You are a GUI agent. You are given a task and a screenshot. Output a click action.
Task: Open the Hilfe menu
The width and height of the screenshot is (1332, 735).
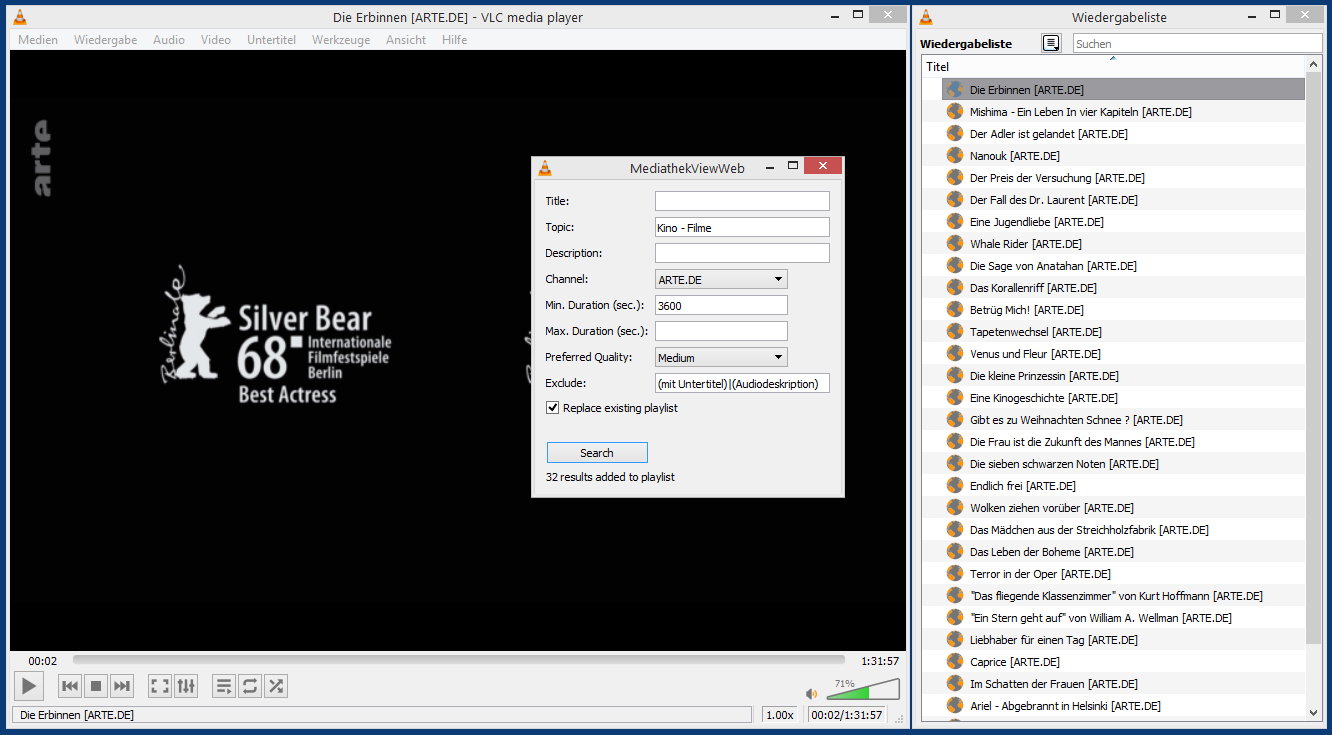tap(454, 40)
